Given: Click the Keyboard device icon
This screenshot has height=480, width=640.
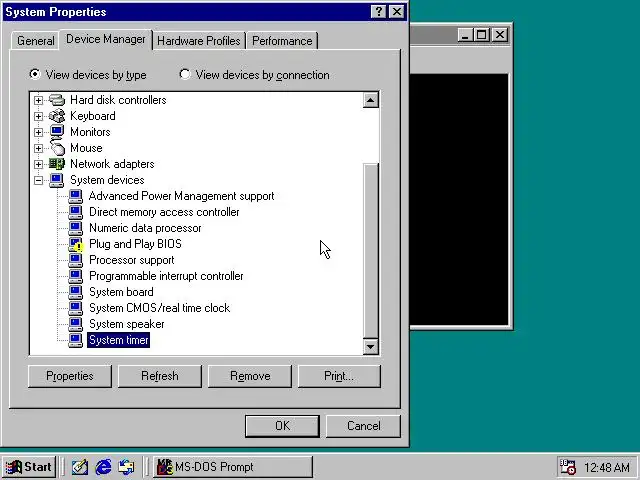Looking at the screenshot, I should pos(57,116).
